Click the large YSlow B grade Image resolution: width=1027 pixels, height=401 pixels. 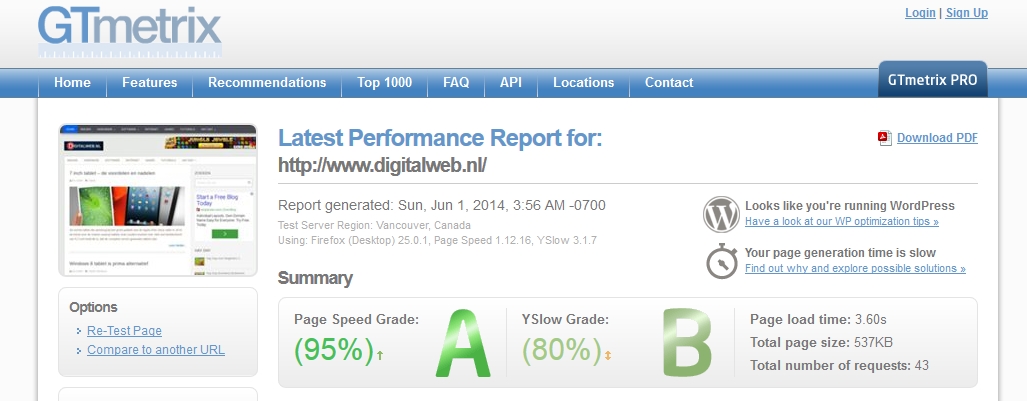tap(686, 343)
